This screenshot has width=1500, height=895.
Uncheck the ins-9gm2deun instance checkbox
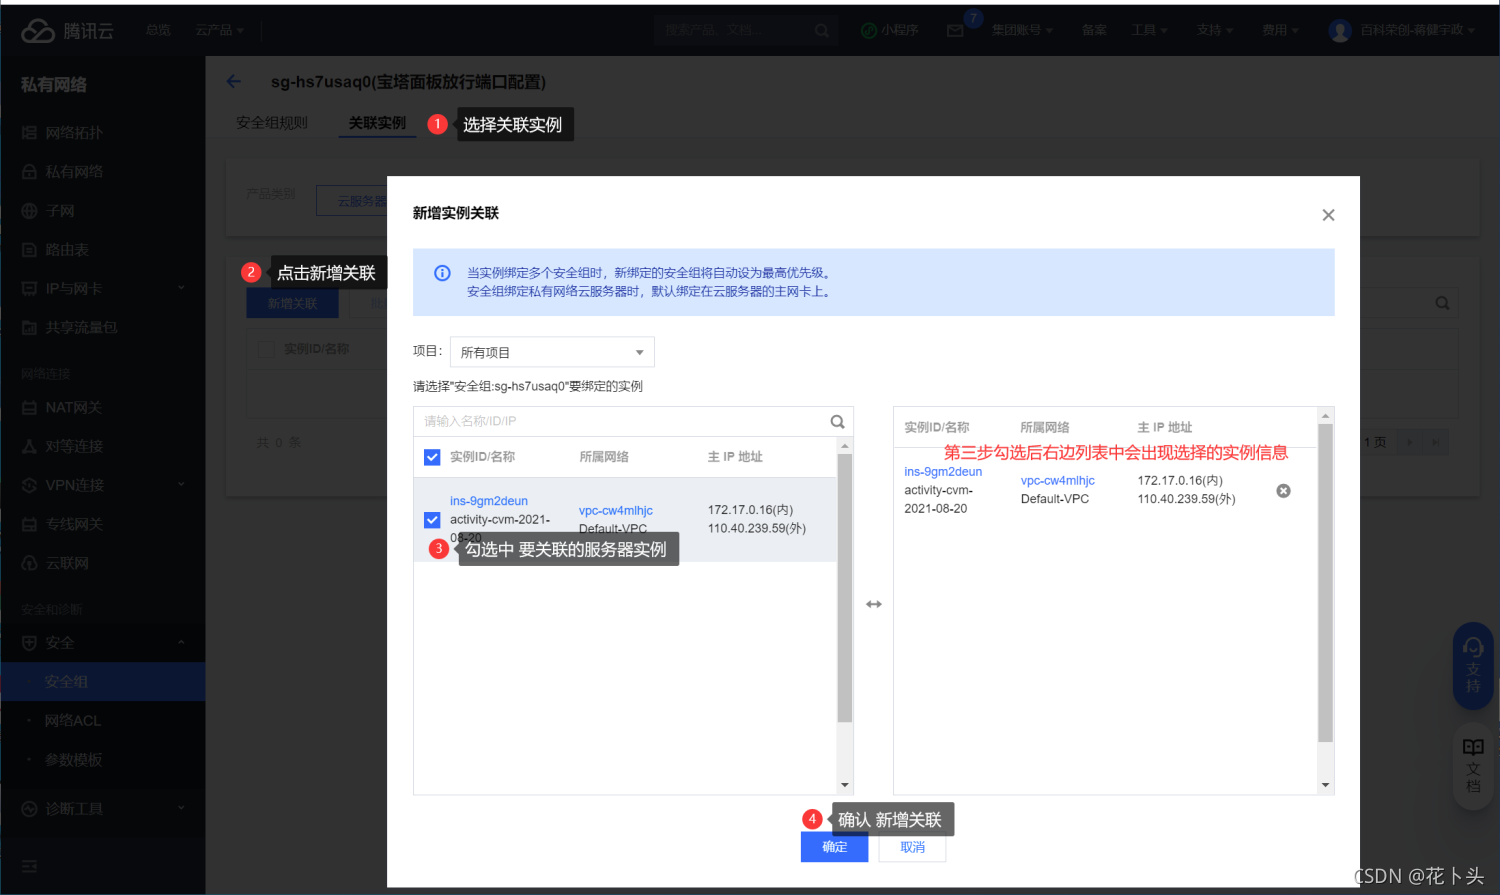tap(432, 520)
